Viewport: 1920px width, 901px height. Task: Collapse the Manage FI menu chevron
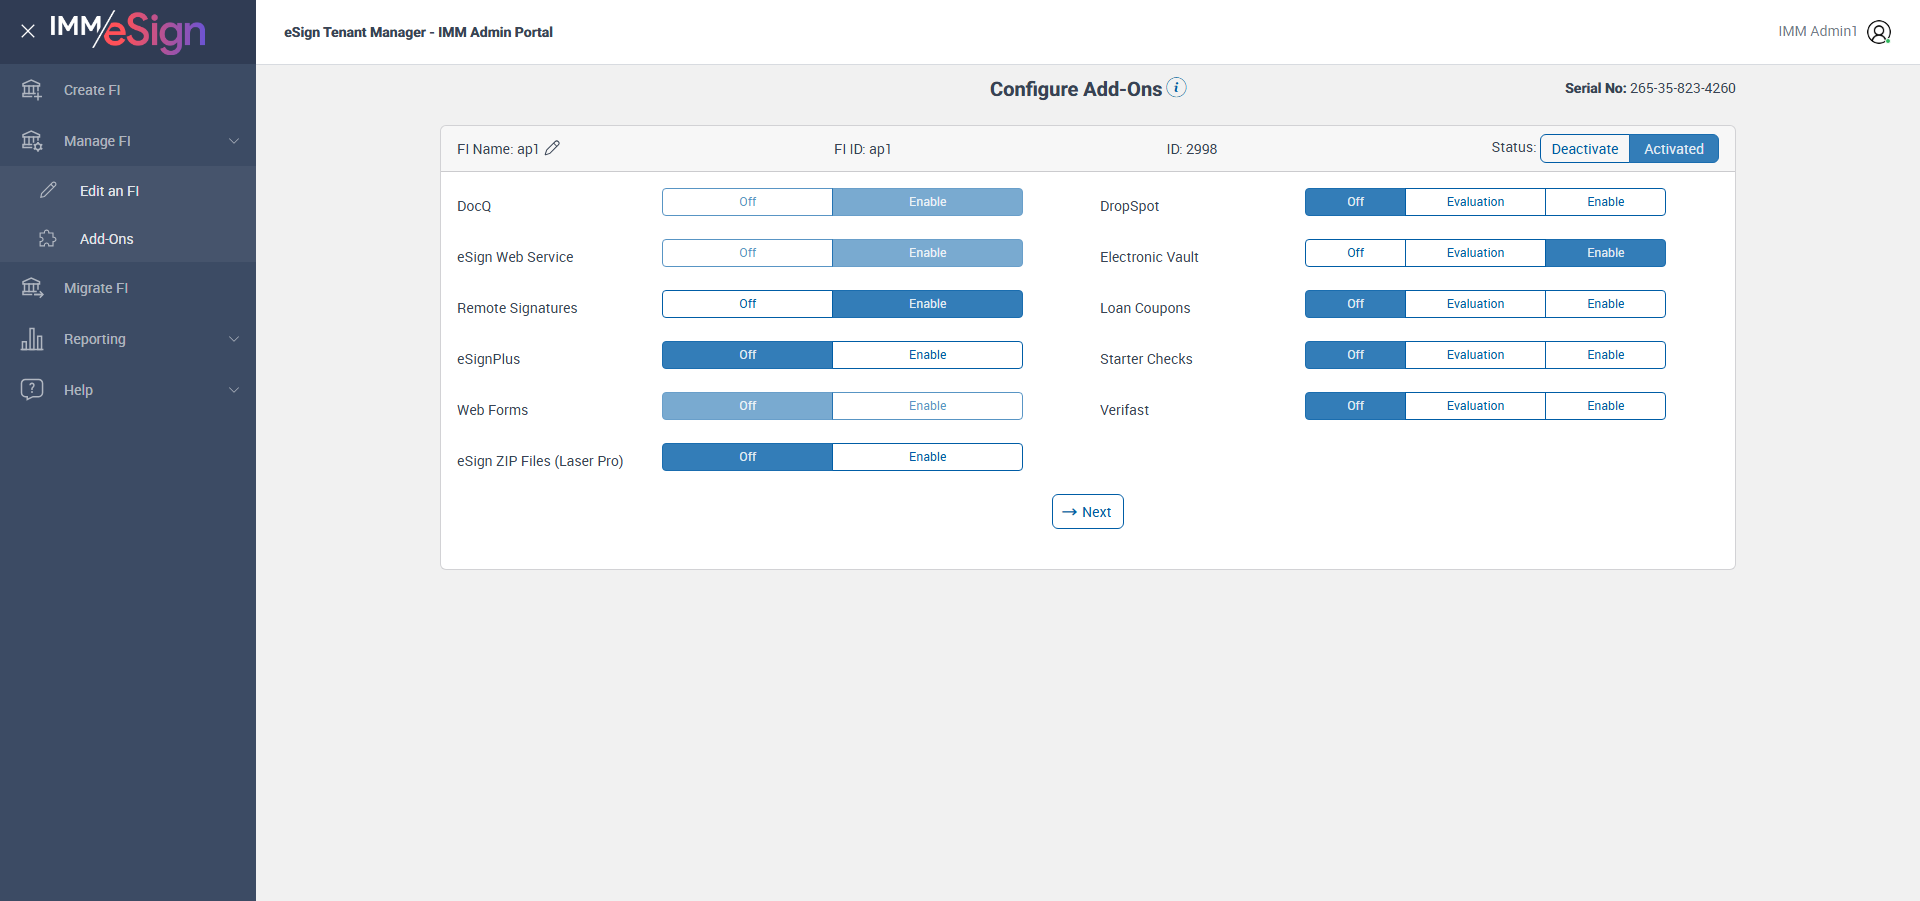pyautogui.click(x=234, y=141)
